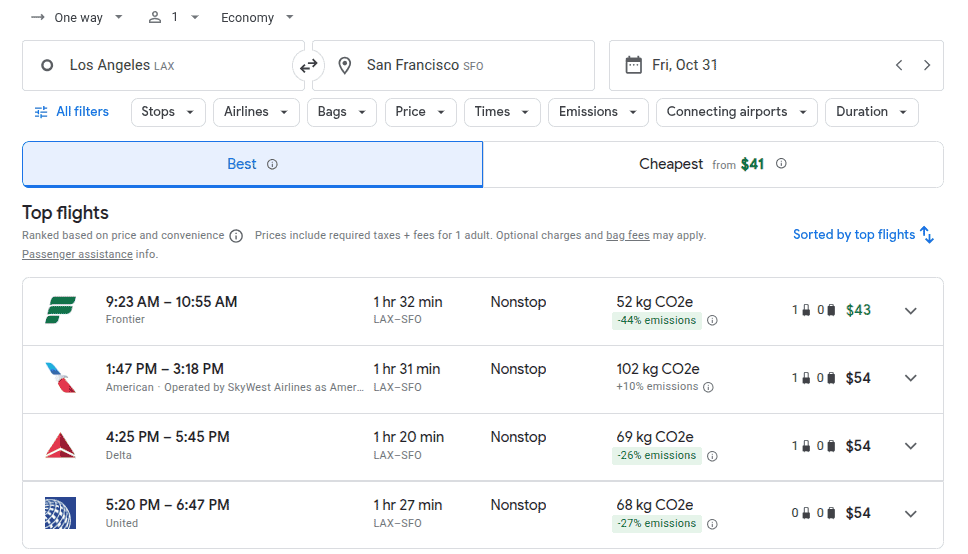968x554 pixels.
Task: Click the 102 kg CO2e value
Action: [657, 369]
